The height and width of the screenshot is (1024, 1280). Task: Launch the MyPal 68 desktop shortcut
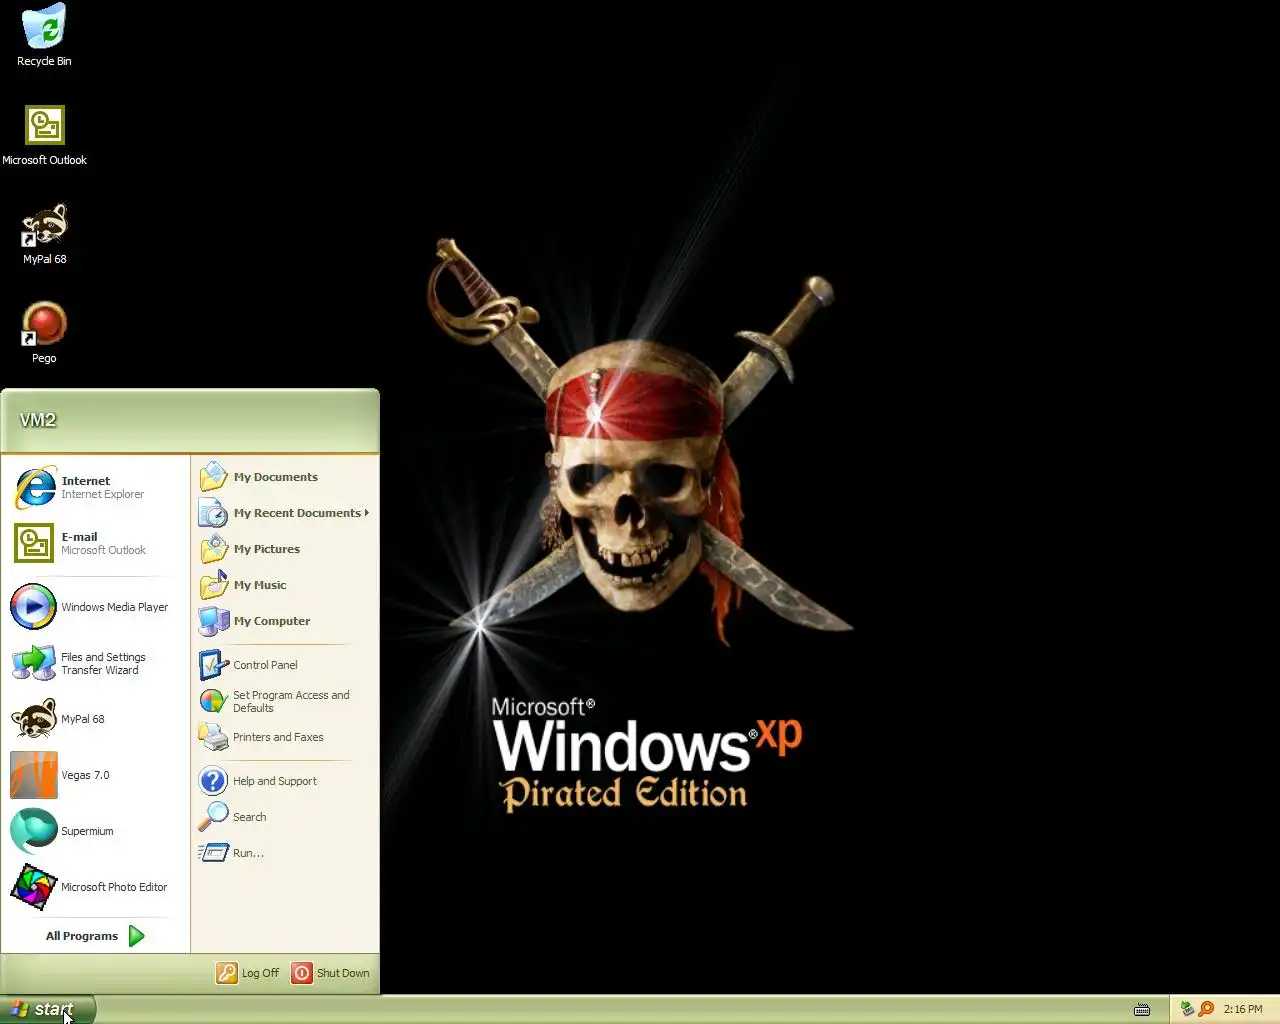44,235
